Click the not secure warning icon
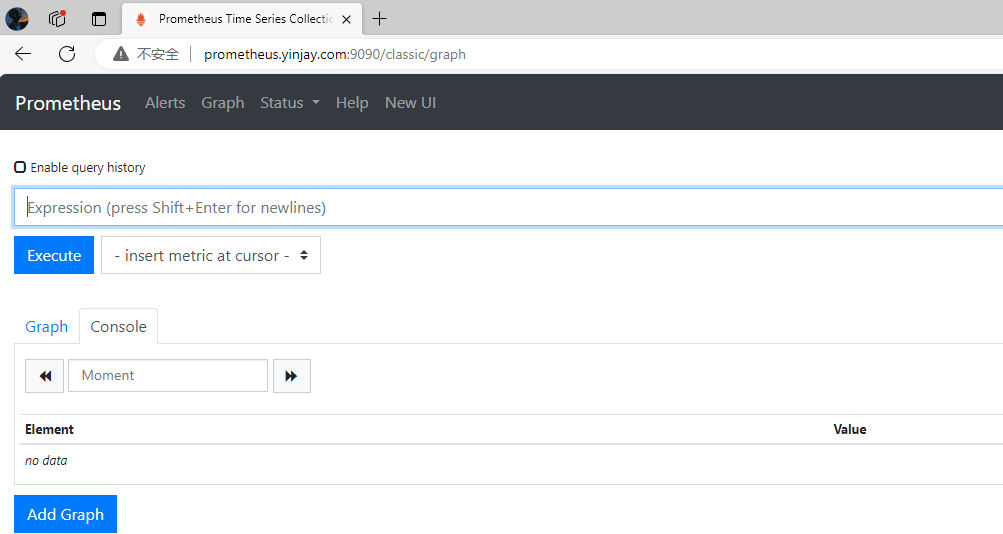1003x534 pixels. (121, 54)
